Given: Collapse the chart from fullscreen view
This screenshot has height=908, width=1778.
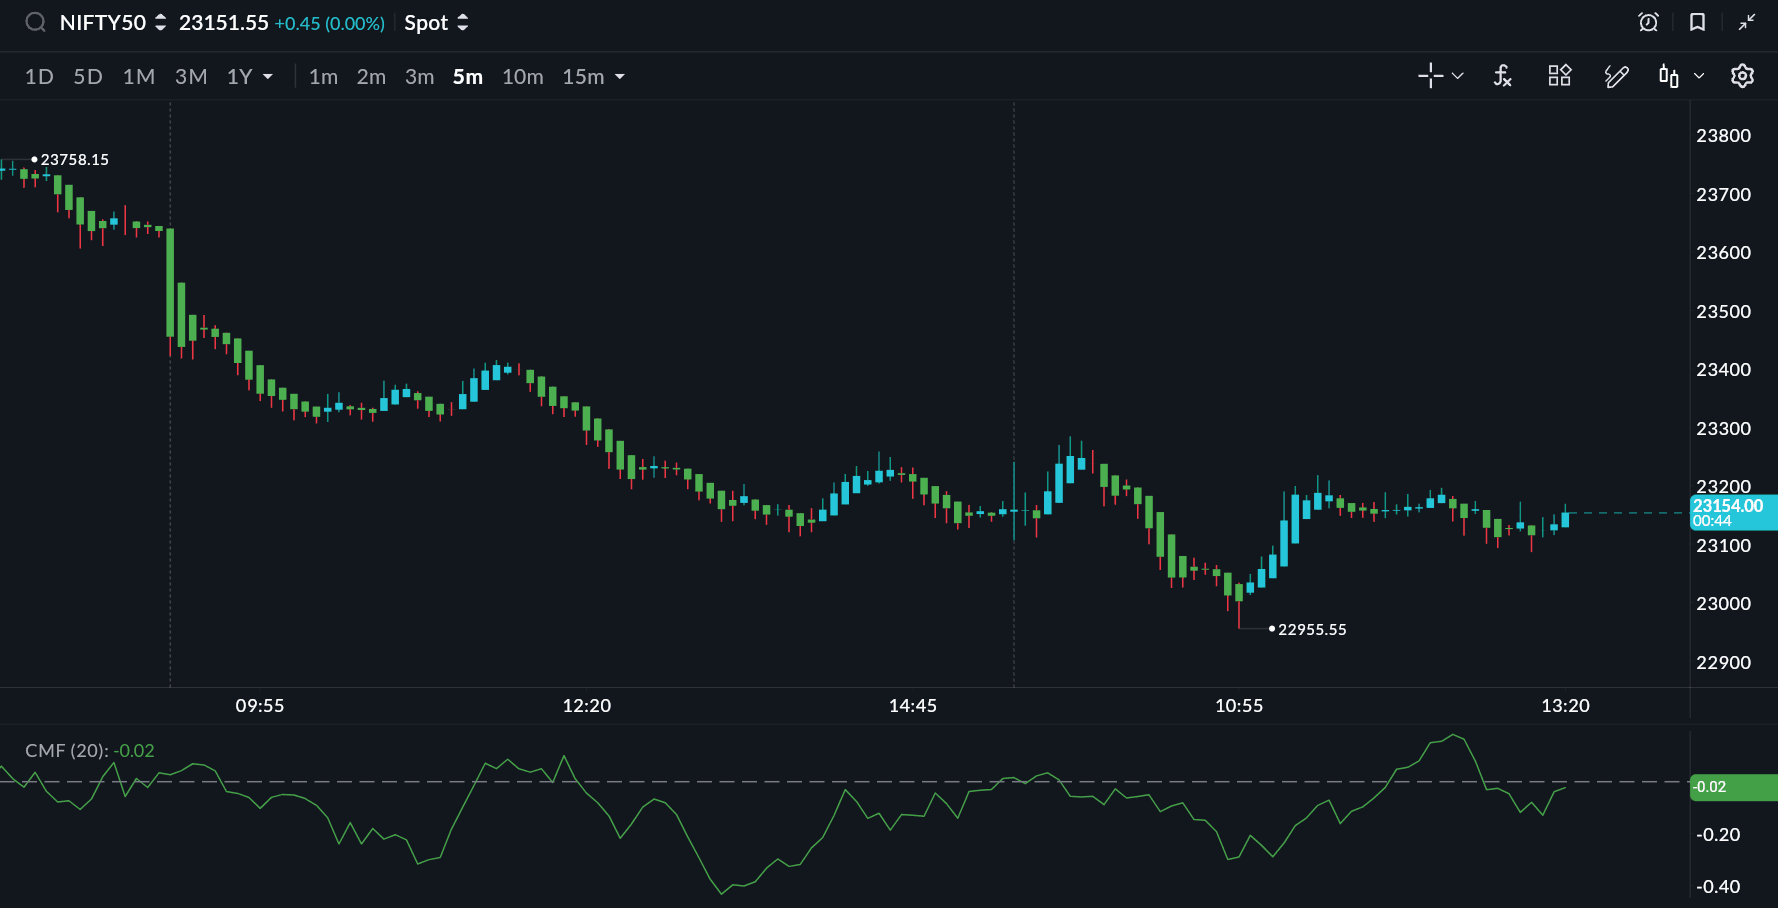Looking at the screenshot, I should 1746,22.
